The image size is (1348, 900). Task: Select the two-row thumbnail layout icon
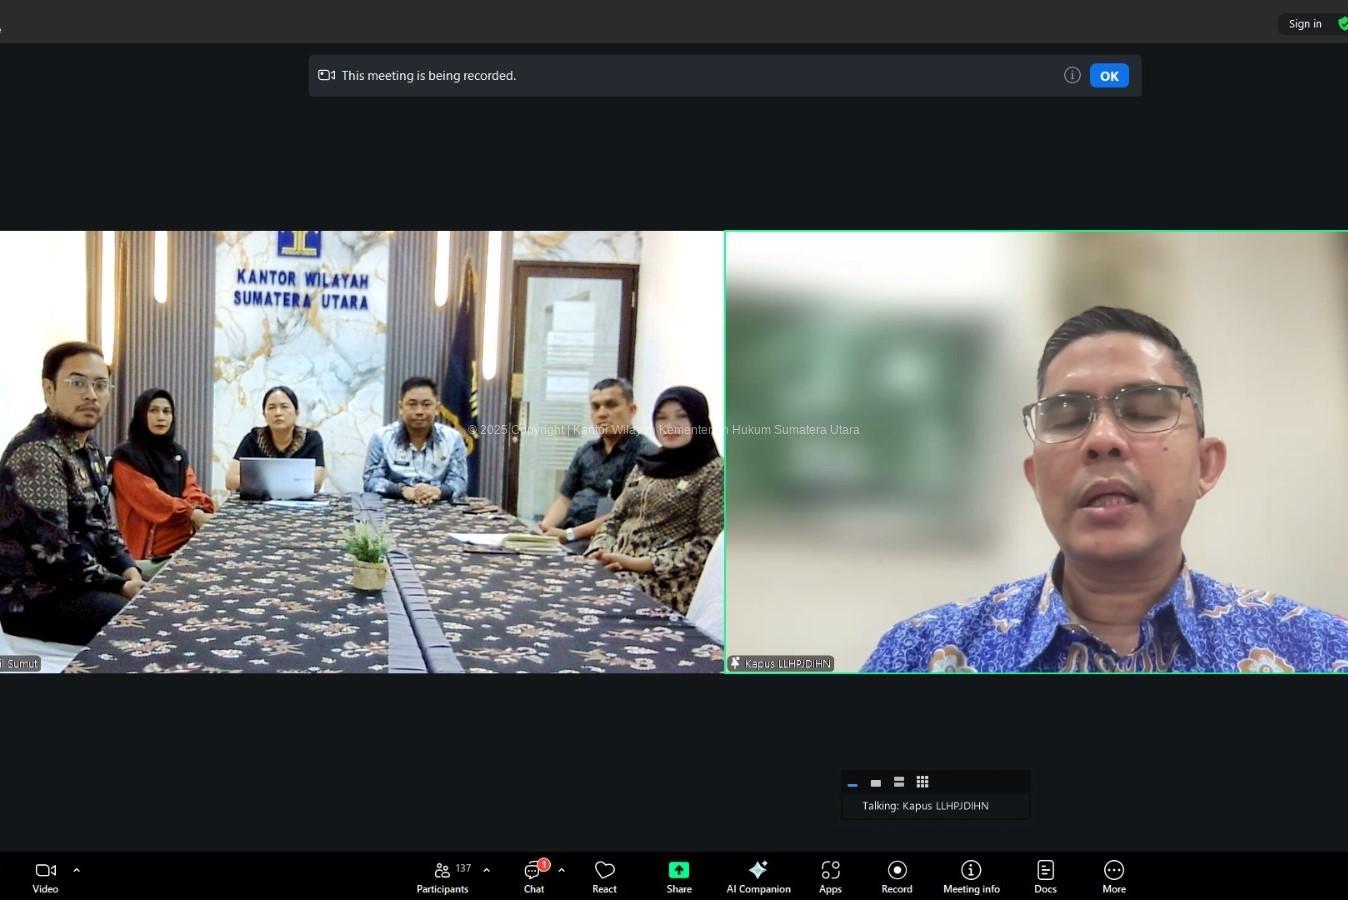pos(899,782)
